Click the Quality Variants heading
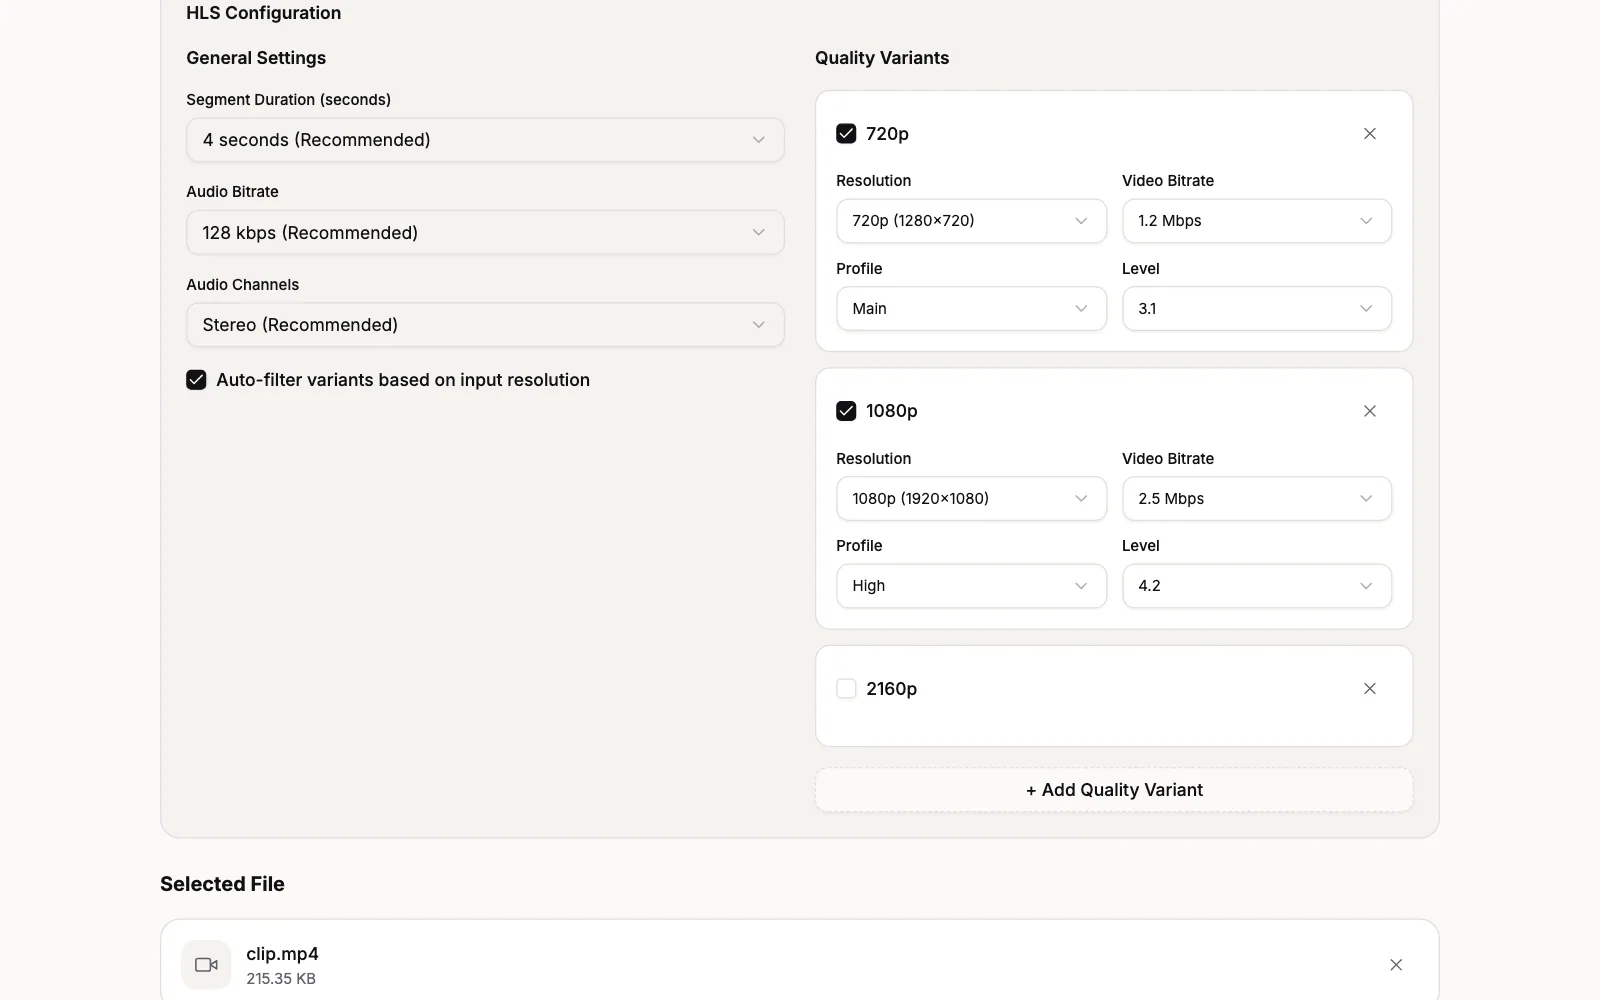 pos(882,58)
